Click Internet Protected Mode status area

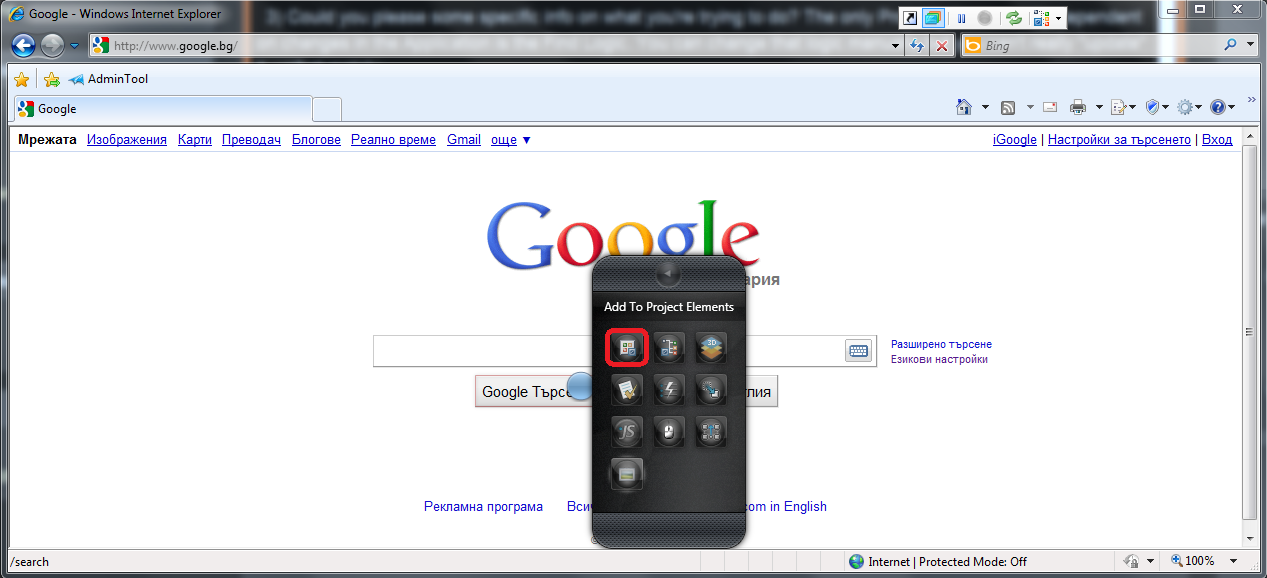tap(937, 562)
